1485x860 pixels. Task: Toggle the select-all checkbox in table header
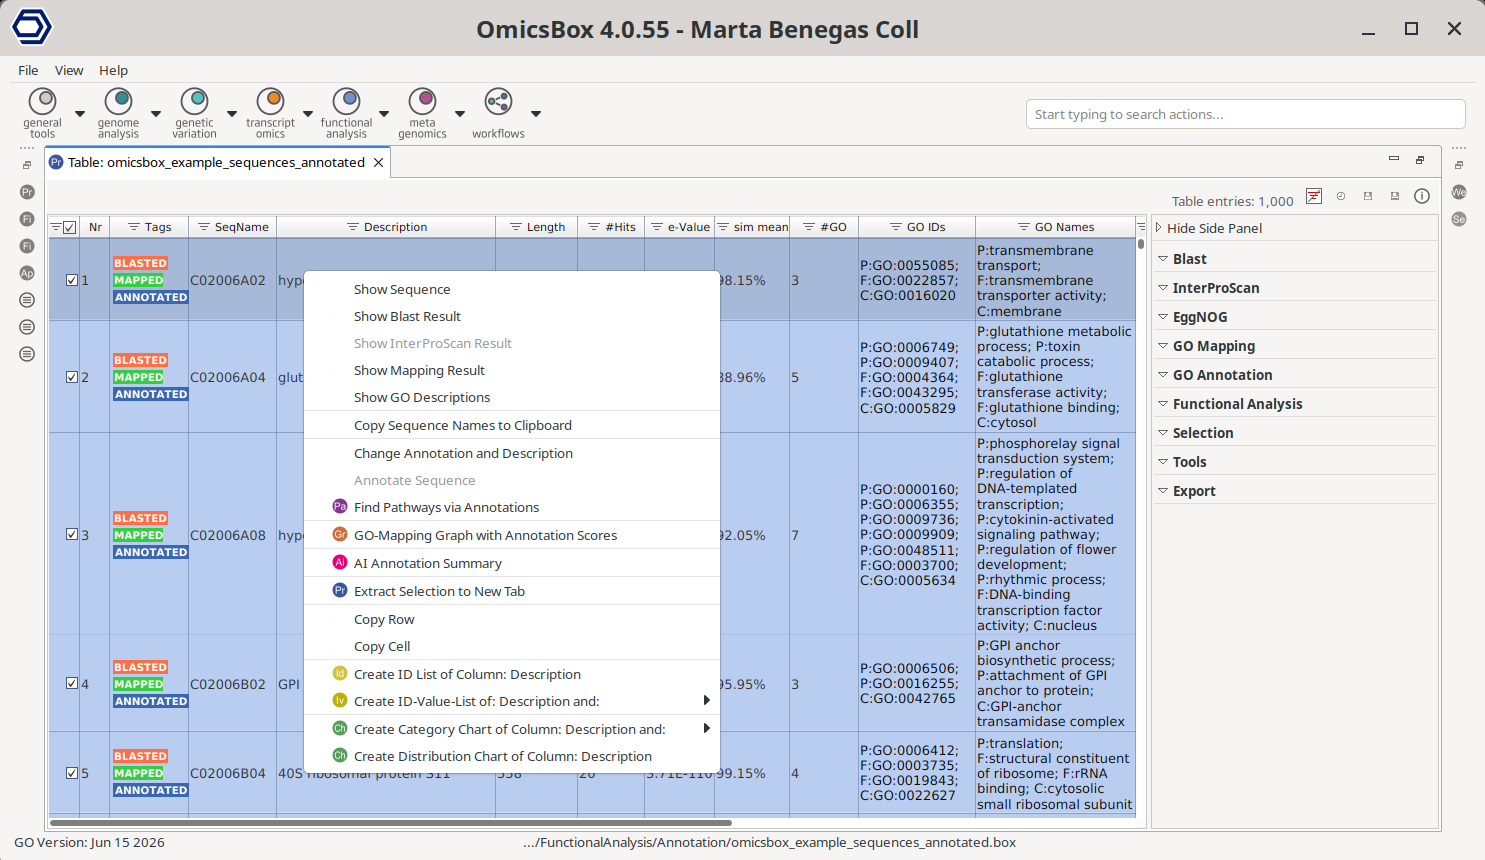coord(69,227)
